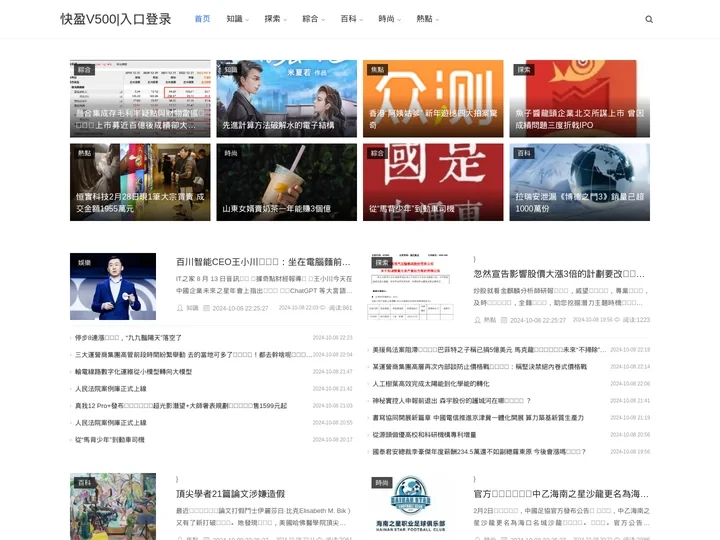Open the 恒實科技2月28日 card

[140, 182]
